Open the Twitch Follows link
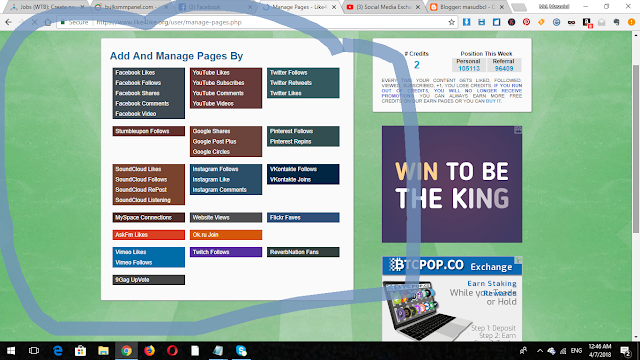Screen dimensions: 640x360 [211, 252]
